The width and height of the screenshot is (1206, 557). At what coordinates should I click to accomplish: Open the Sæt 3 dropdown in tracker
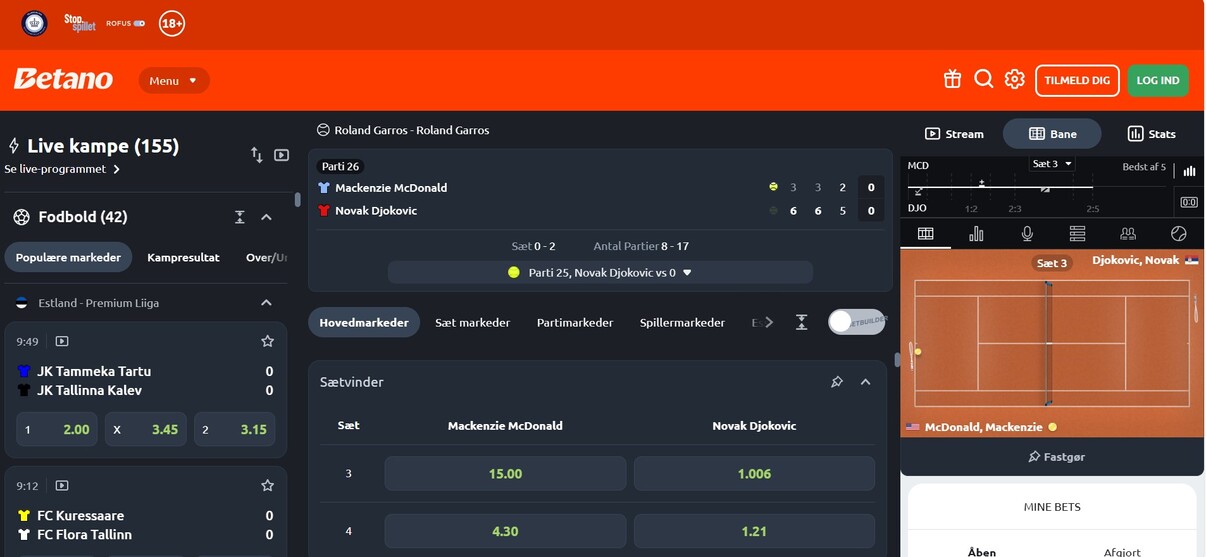click(x=1051, y=164)
